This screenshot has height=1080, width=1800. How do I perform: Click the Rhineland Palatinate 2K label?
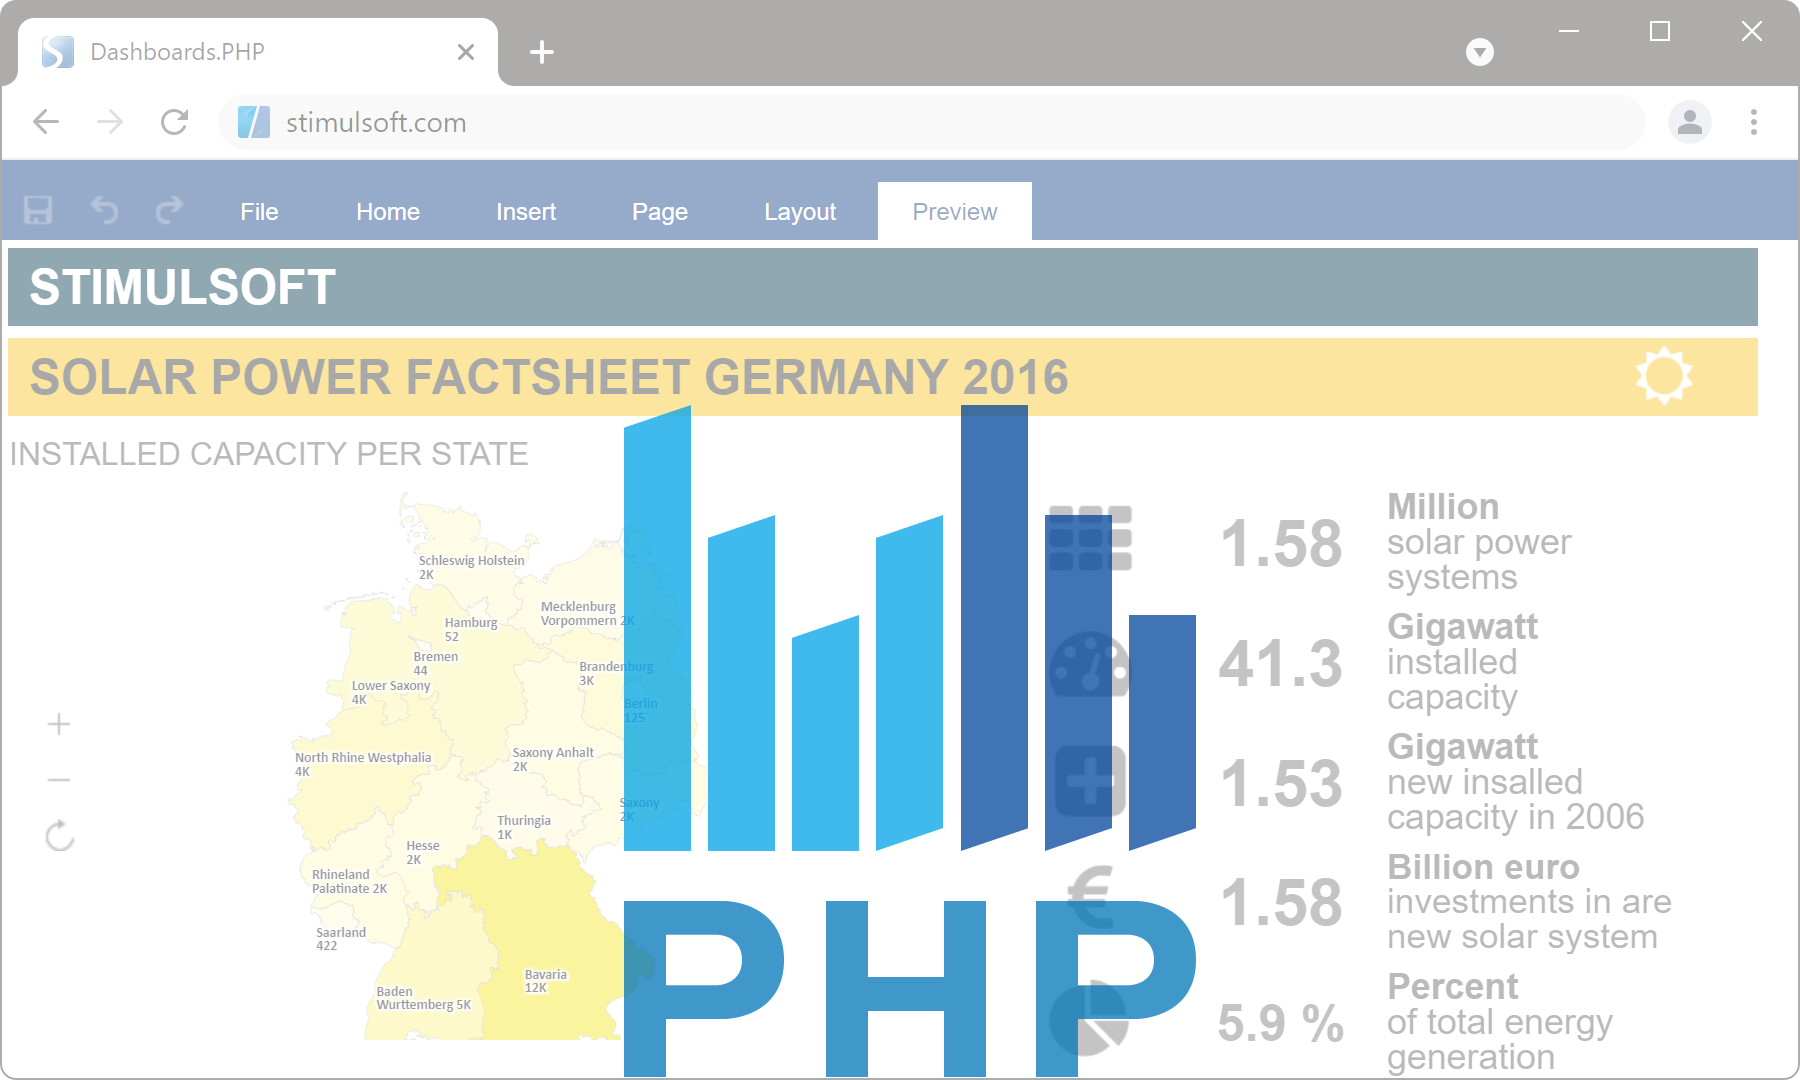point(349,881)
